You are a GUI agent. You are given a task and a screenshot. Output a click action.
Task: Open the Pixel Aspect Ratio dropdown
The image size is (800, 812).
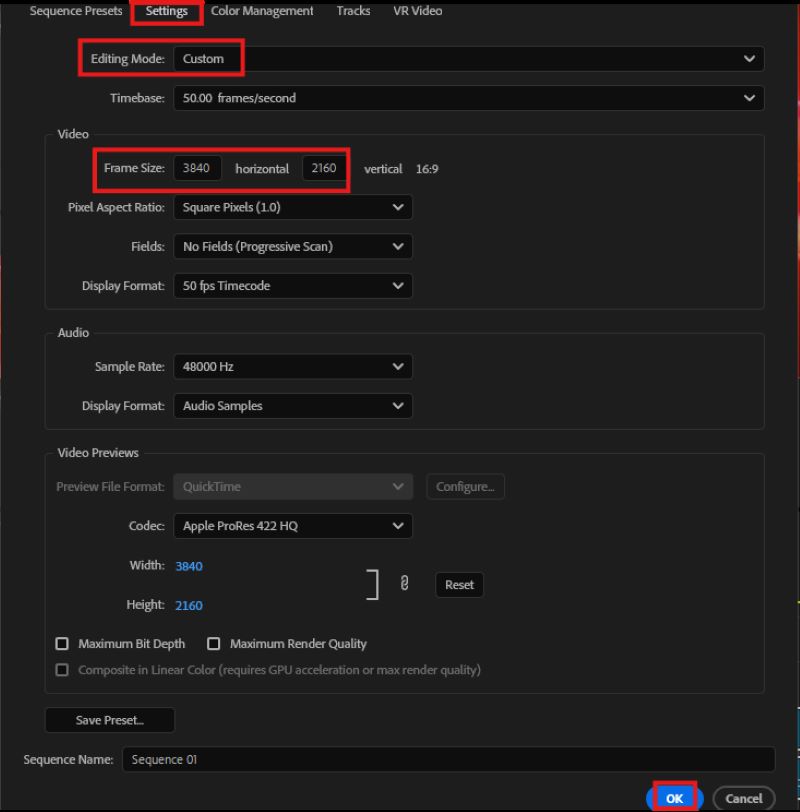click(292, 207)
